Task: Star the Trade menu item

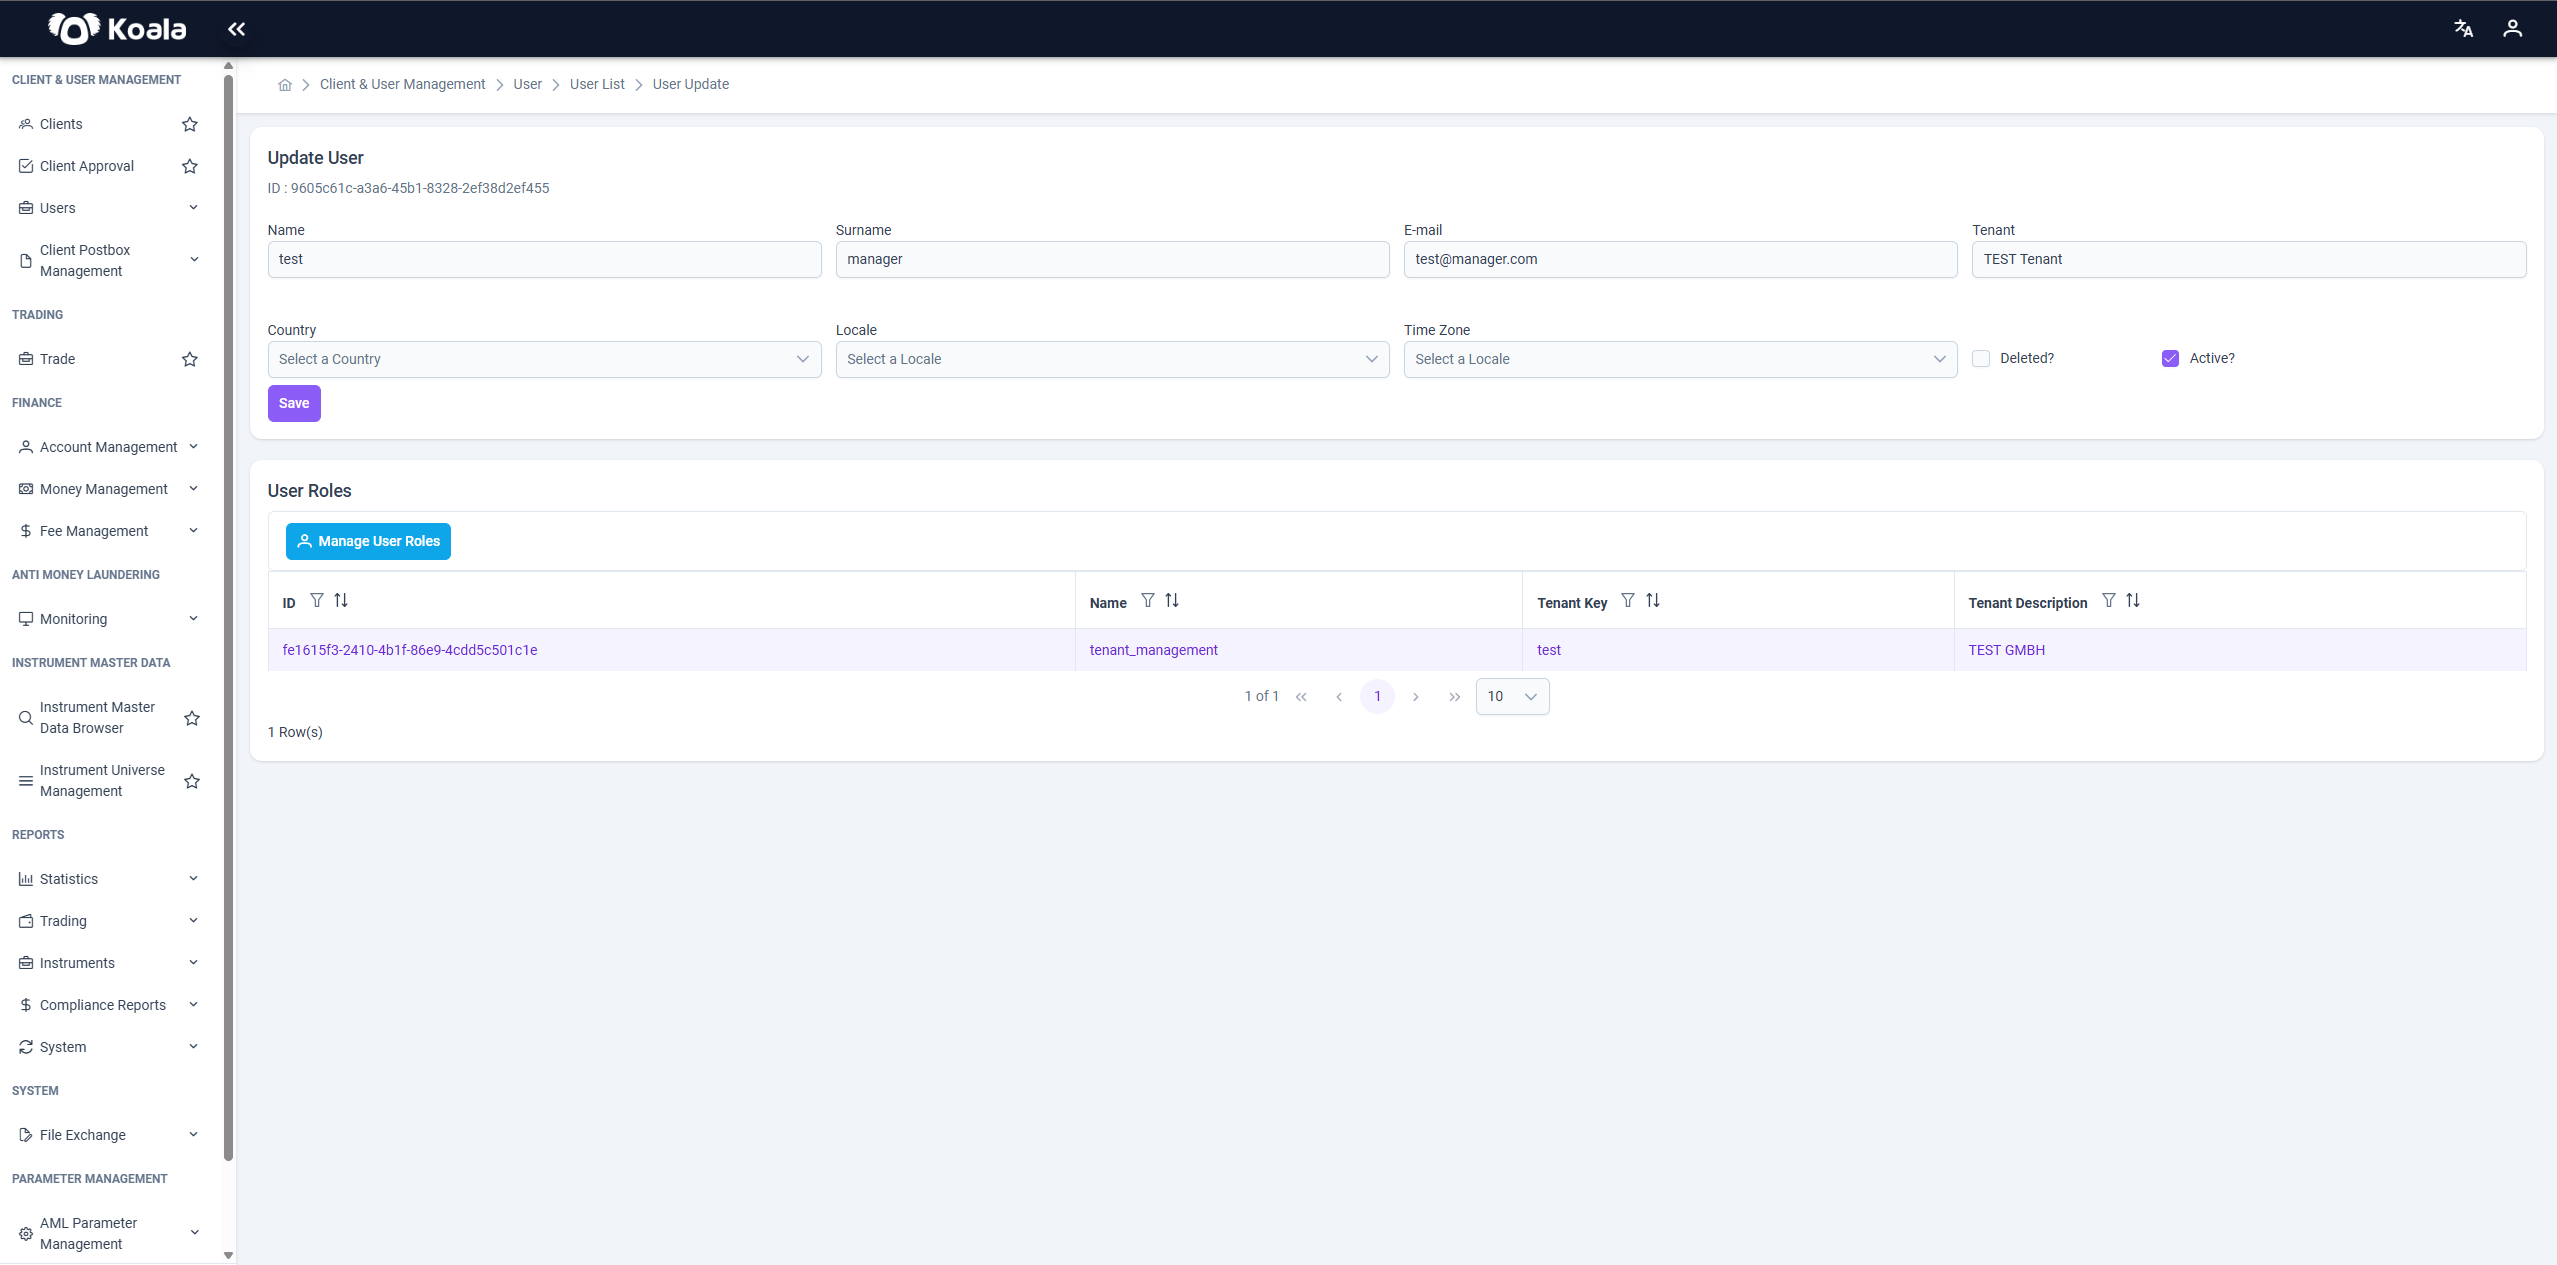Action: pos(190,359)
